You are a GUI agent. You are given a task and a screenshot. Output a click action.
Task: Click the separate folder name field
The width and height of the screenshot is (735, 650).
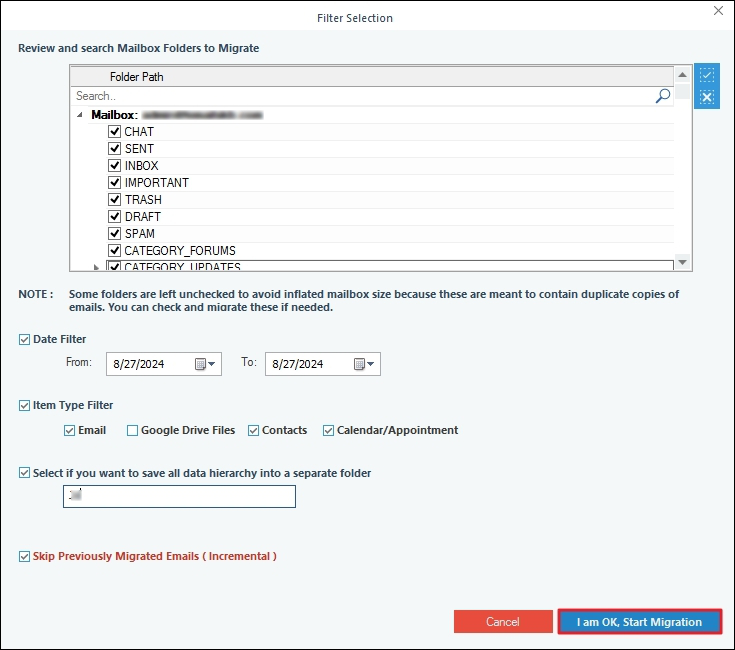coord(180,496)
